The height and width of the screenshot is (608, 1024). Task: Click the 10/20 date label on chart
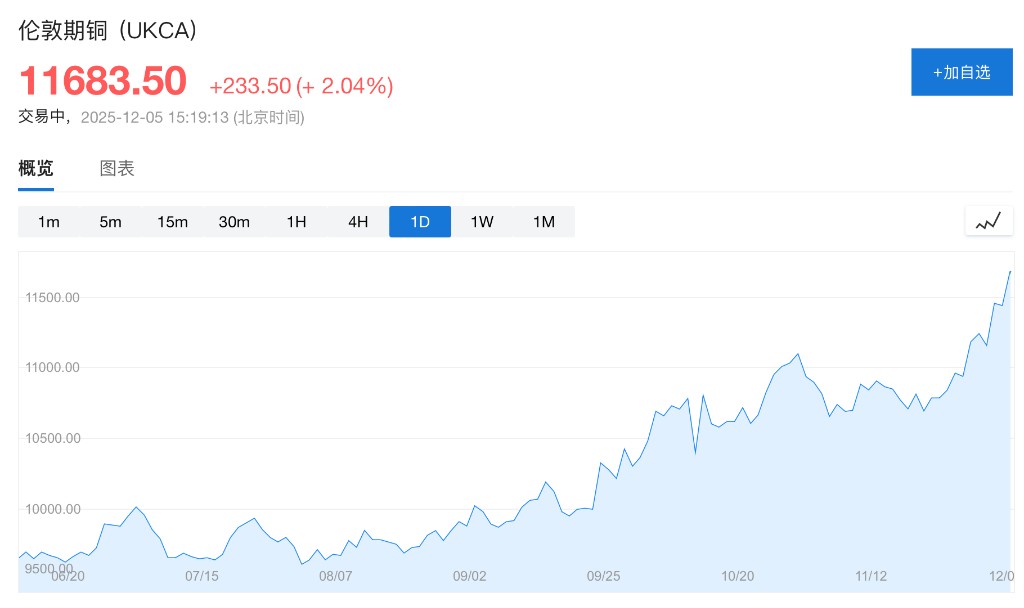point(738,576)
